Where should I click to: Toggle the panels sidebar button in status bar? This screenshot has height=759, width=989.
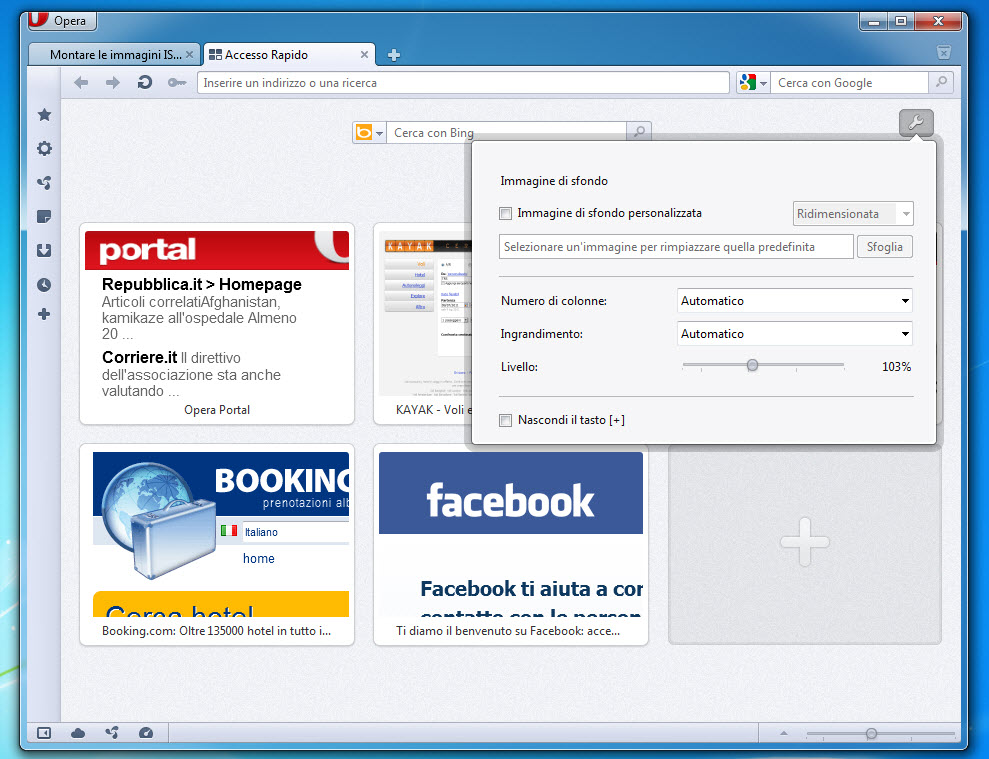point(44,733)
